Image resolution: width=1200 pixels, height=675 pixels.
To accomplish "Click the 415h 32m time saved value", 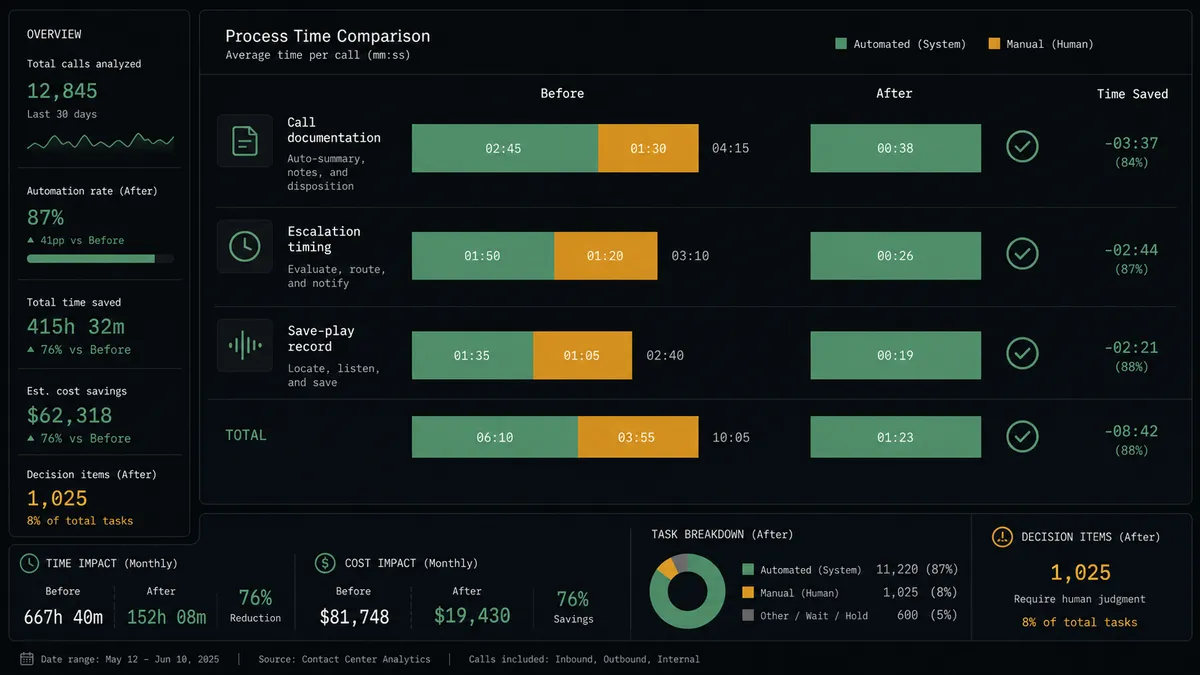I will pos(75,326).
